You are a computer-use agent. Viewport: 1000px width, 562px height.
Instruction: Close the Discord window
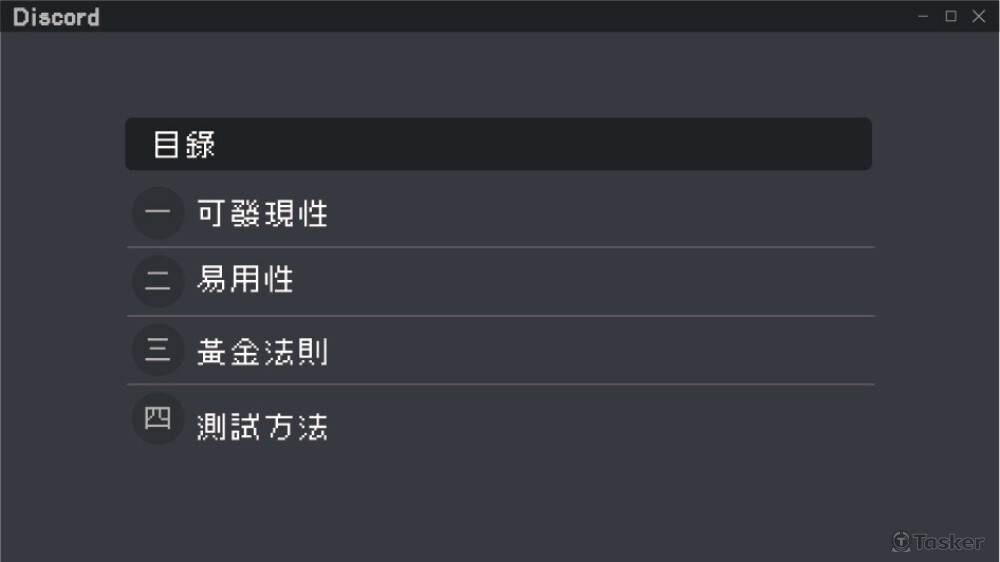pyautogui.click(x=979, y=16)
